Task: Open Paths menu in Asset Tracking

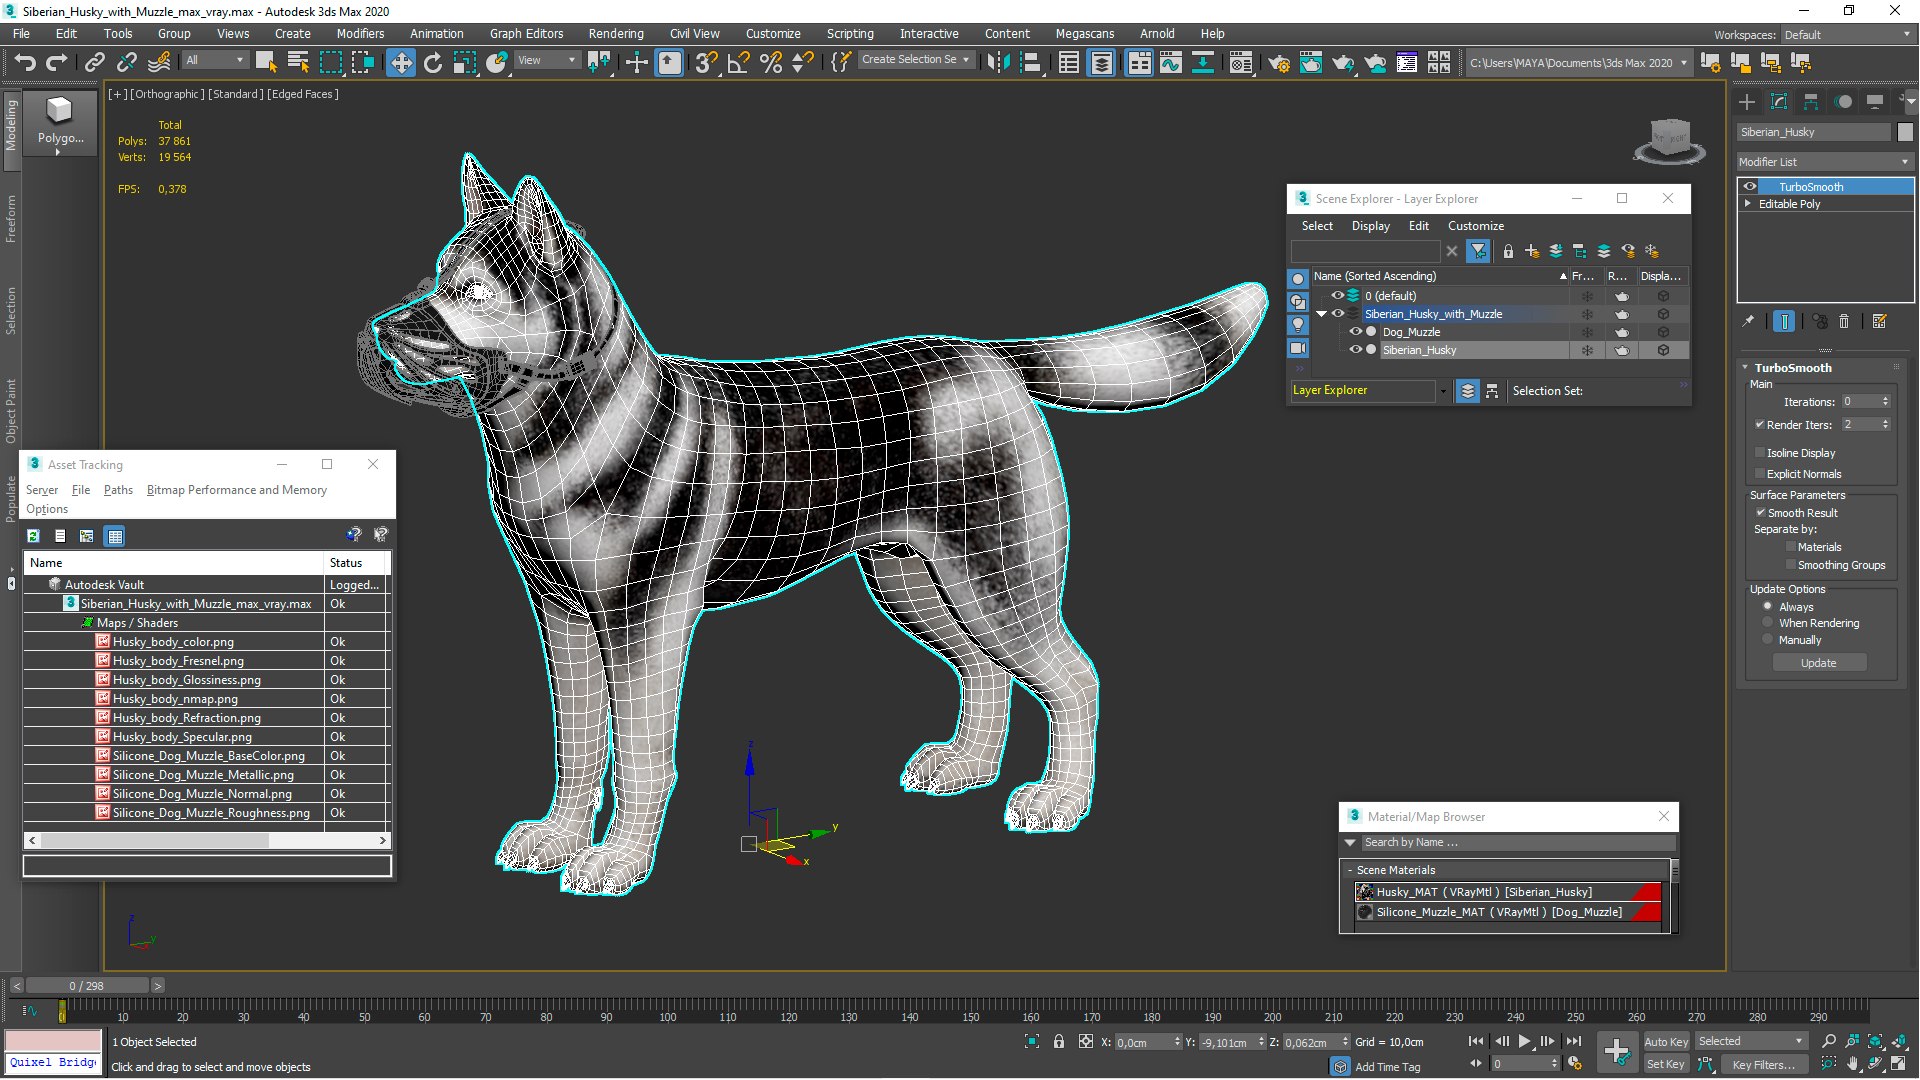Action: coord(118,490)
